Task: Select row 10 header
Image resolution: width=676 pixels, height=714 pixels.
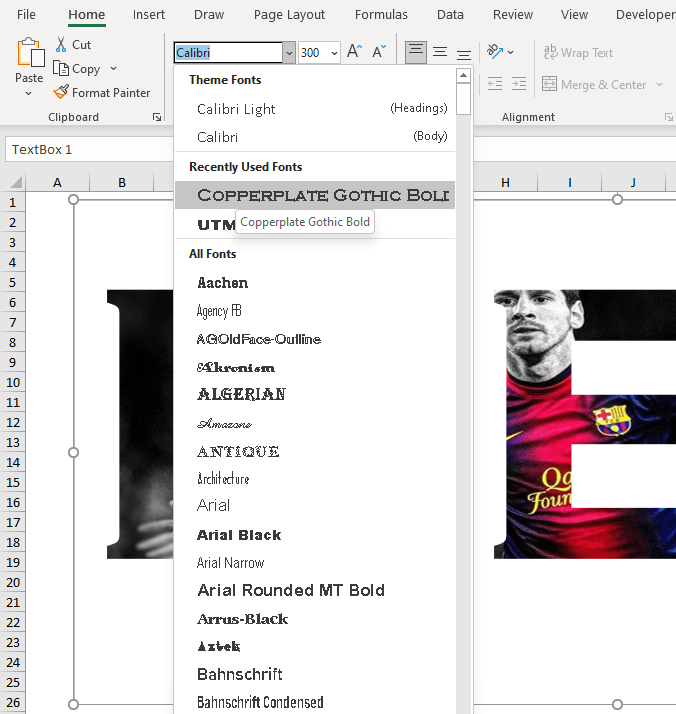Action: (13, 382)
